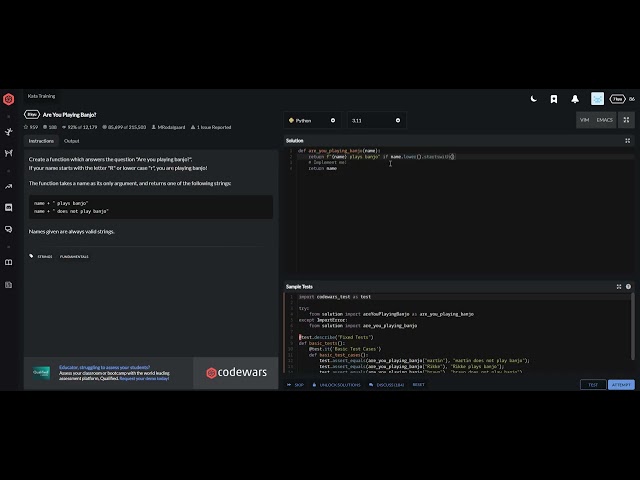The image size is (640, 480).
Task: Enable EMACS editor mode
Action: pyautogui.click(x=604, y=120)
